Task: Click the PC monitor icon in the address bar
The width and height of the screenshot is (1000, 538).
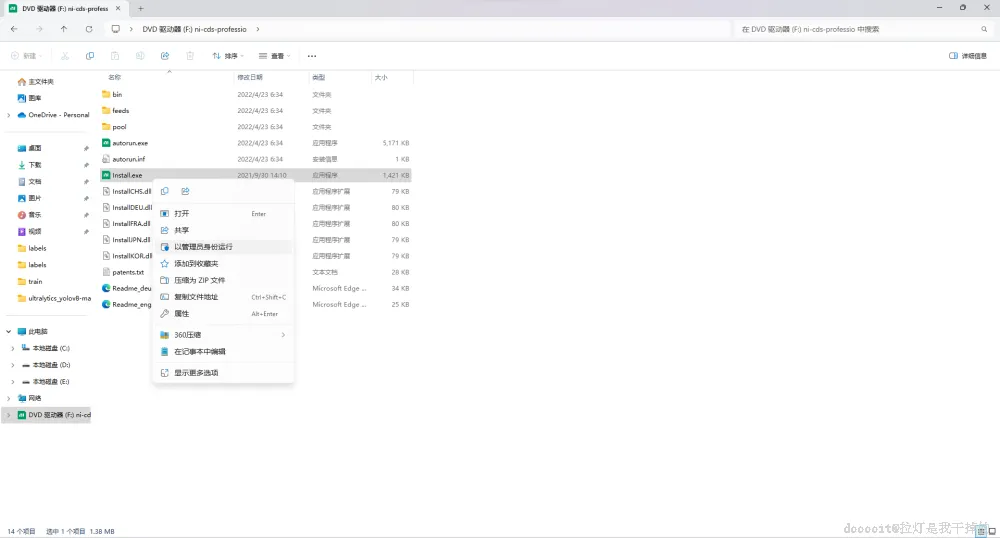Action: pyautogui.click(x=115, y=29)
